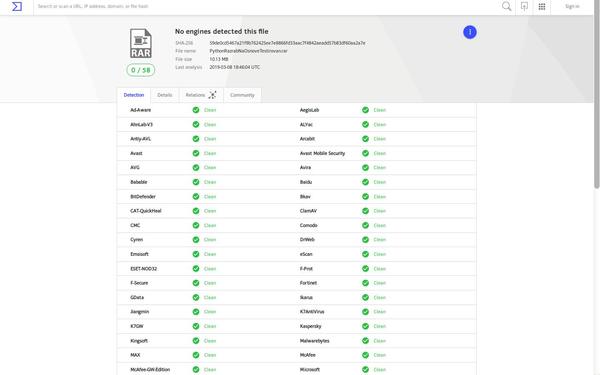The height and width of the screenshot is (375, 600).
Task: Click the F-Secure engine name
Action: (x=139, y=283)
